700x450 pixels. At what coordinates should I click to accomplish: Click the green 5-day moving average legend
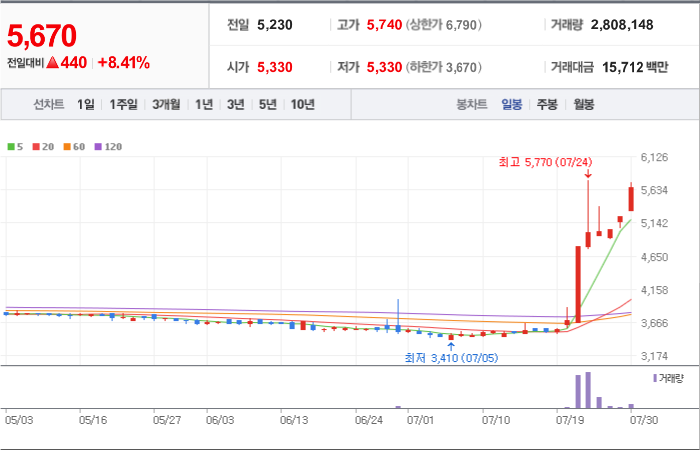click(15, 146)
